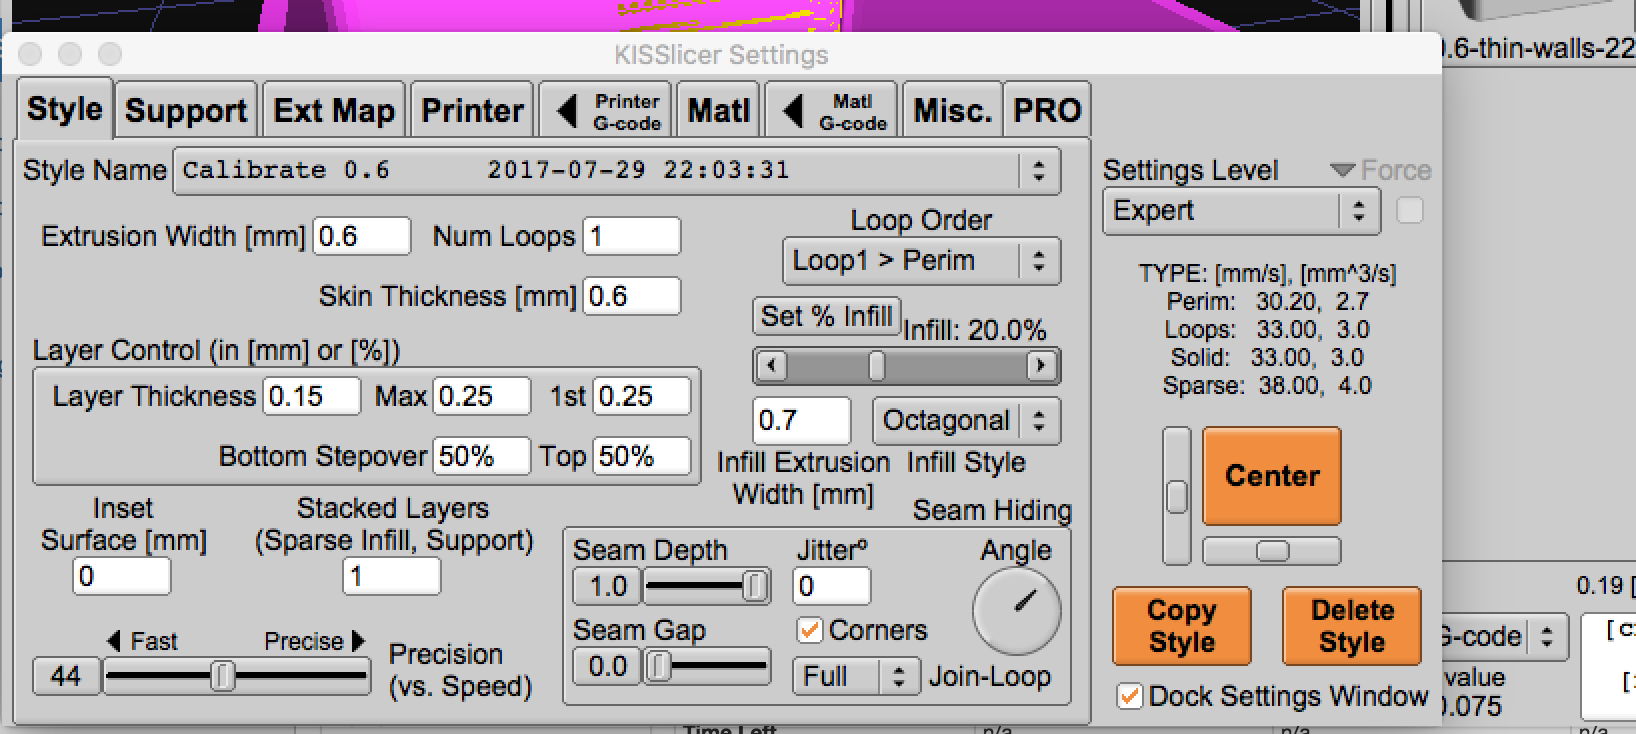The height and width of the screenshot is (734, 1636).
Task: Toggle the Force checkbox
Action: (x=1409, y=211)
